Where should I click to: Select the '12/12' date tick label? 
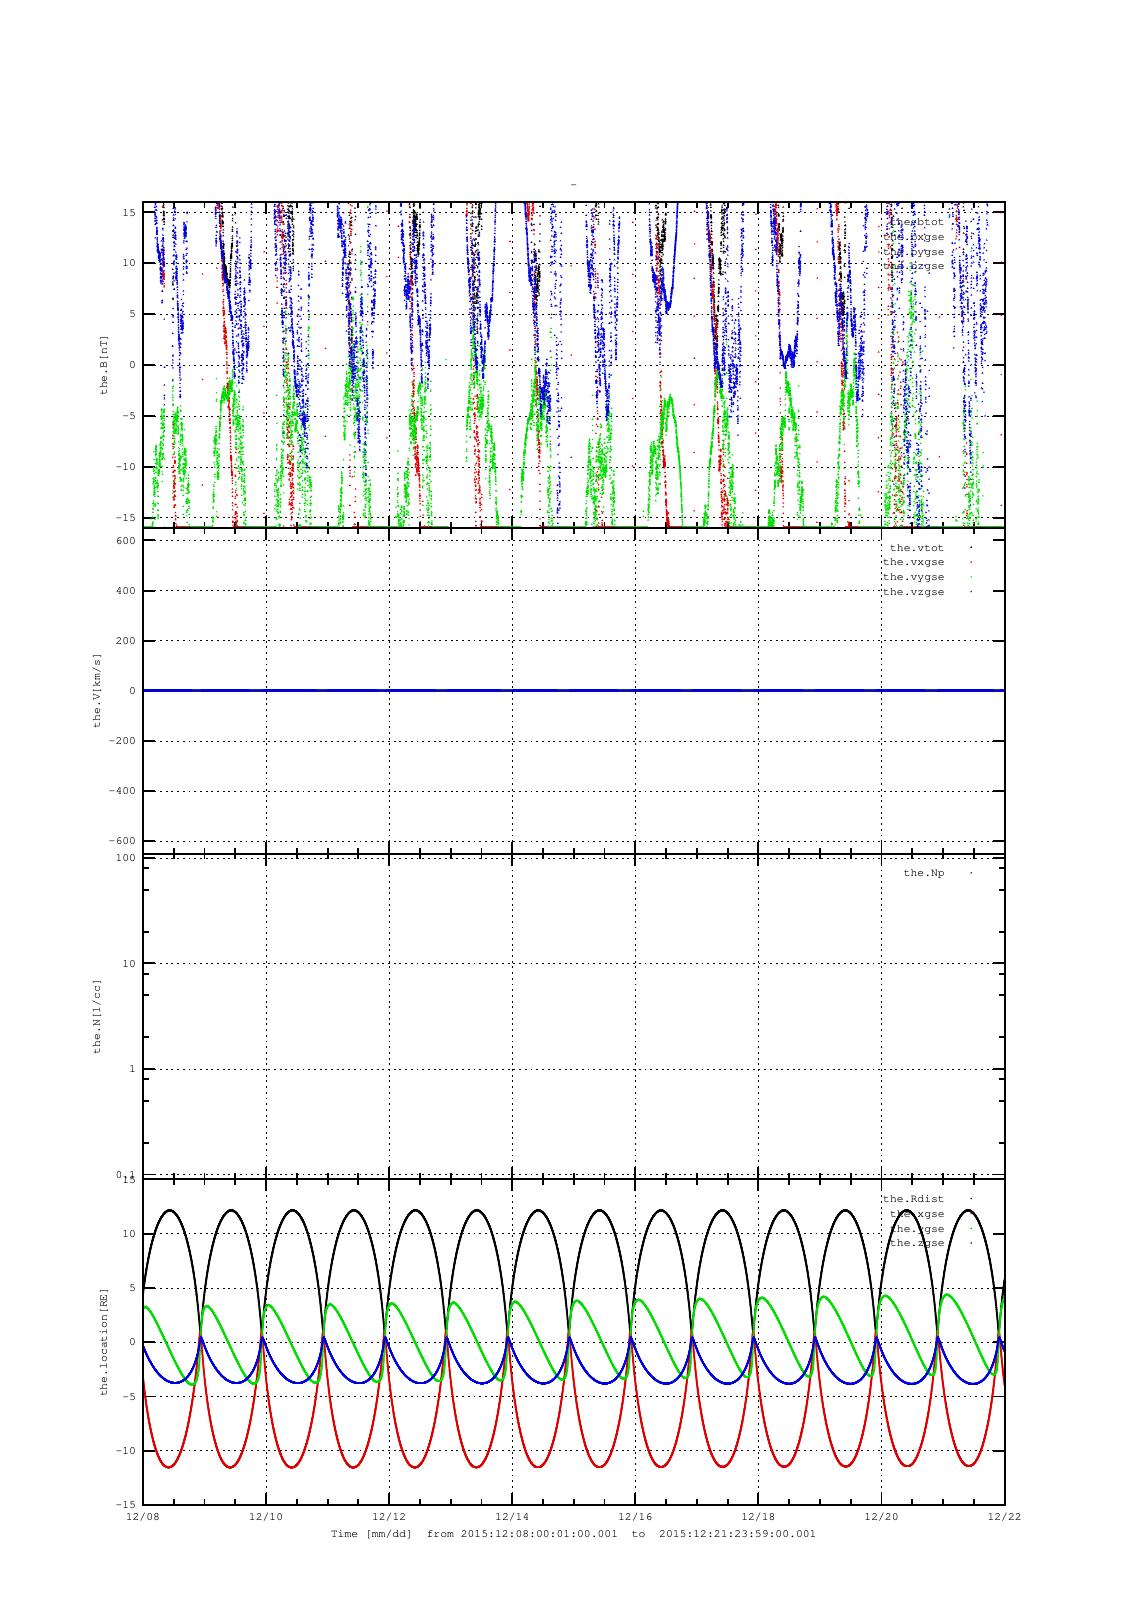(x=389, y=1516)
